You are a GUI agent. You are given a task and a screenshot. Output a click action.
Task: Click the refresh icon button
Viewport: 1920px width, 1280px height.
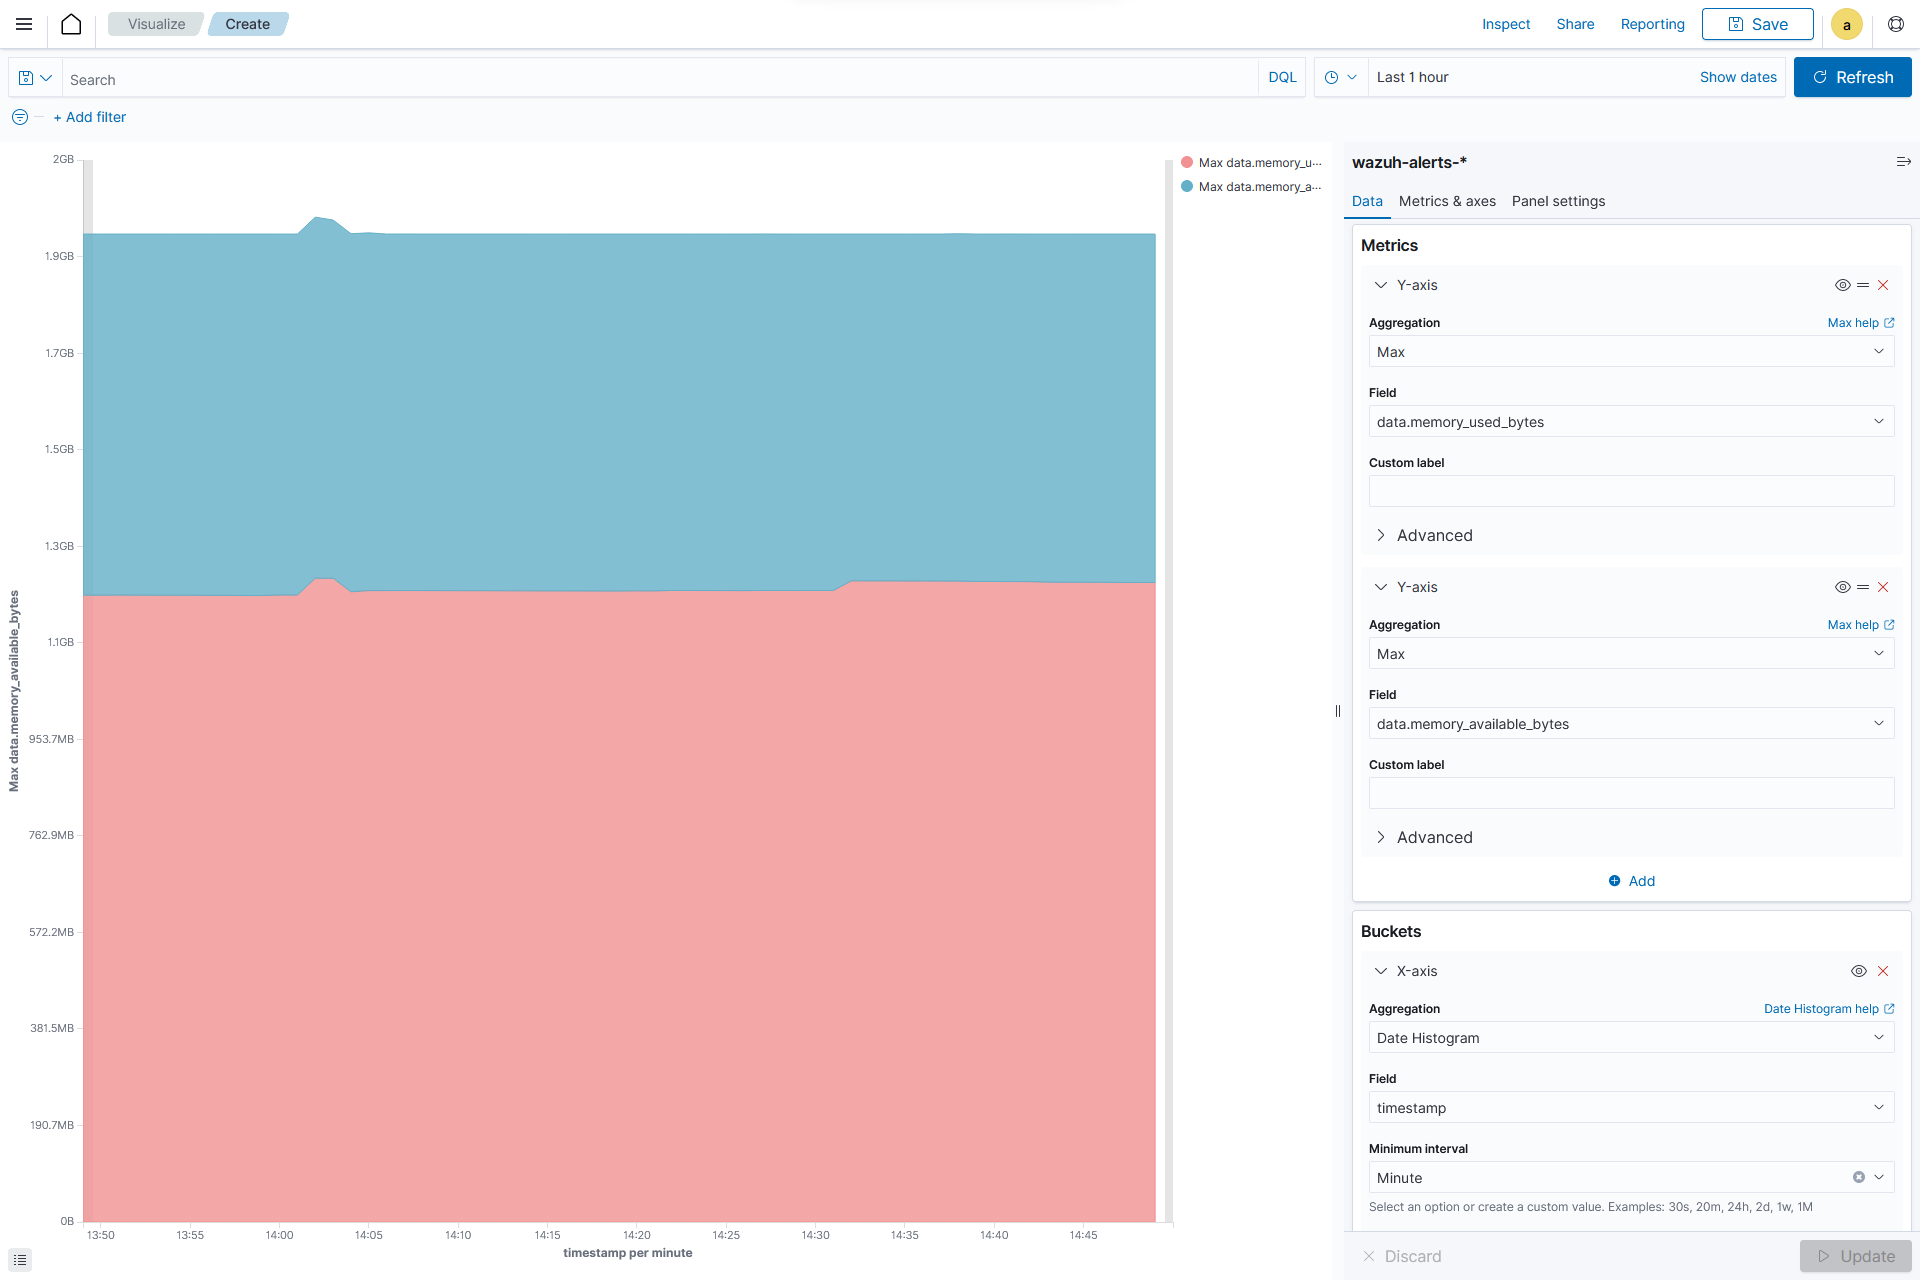pyautogui.click(x=1821, y=77)
